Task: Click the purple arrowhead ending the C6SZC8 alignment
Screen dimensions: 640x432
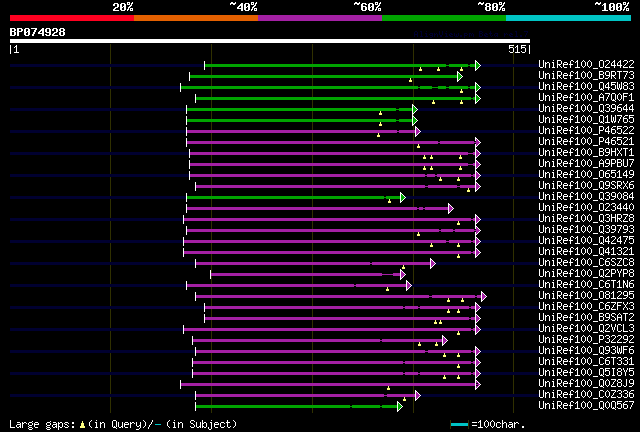Action: click(x=433, y=264)
